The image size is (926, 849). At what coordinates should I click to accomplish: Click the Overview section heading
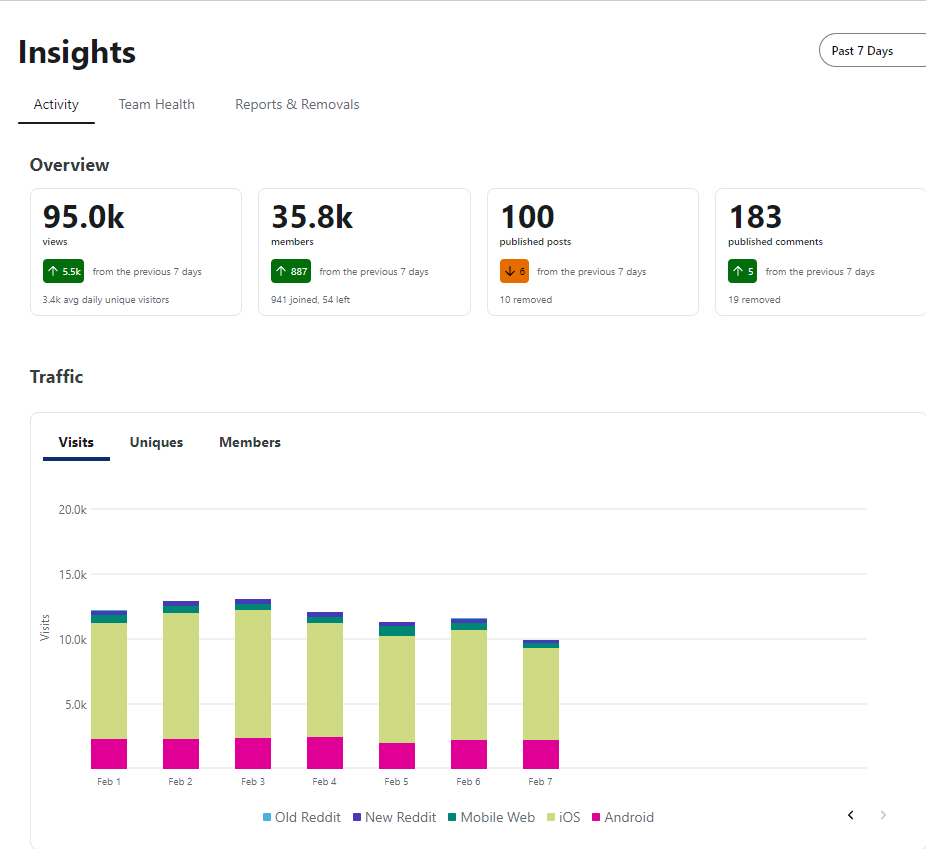click(70, 165)
